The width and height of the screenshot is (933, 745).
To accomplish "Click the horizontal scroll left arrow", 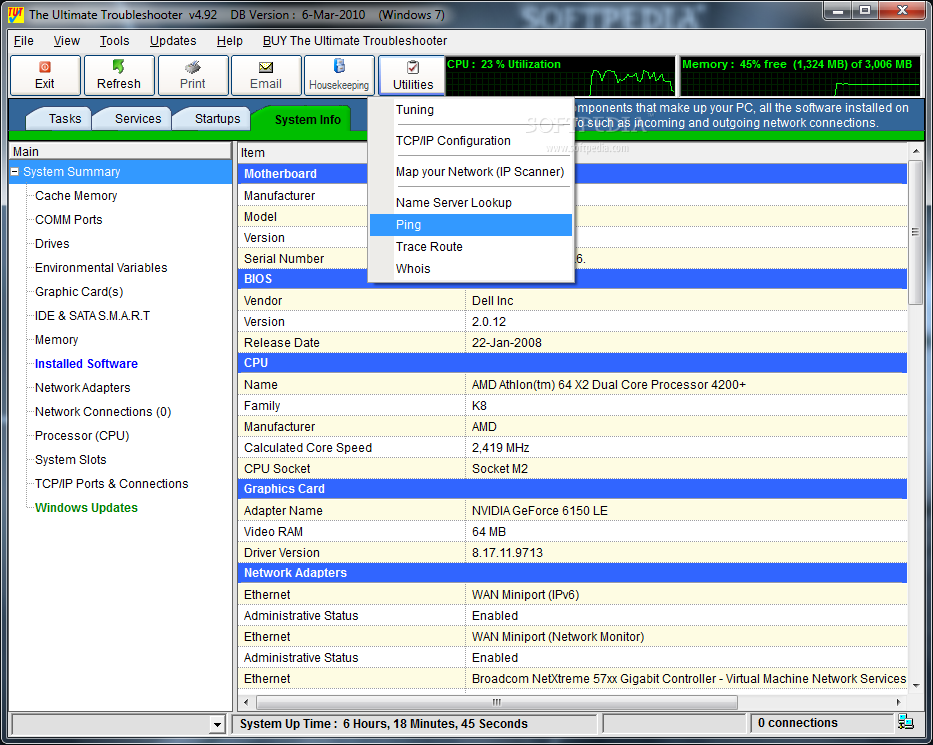I will click(x=246, y=702).
